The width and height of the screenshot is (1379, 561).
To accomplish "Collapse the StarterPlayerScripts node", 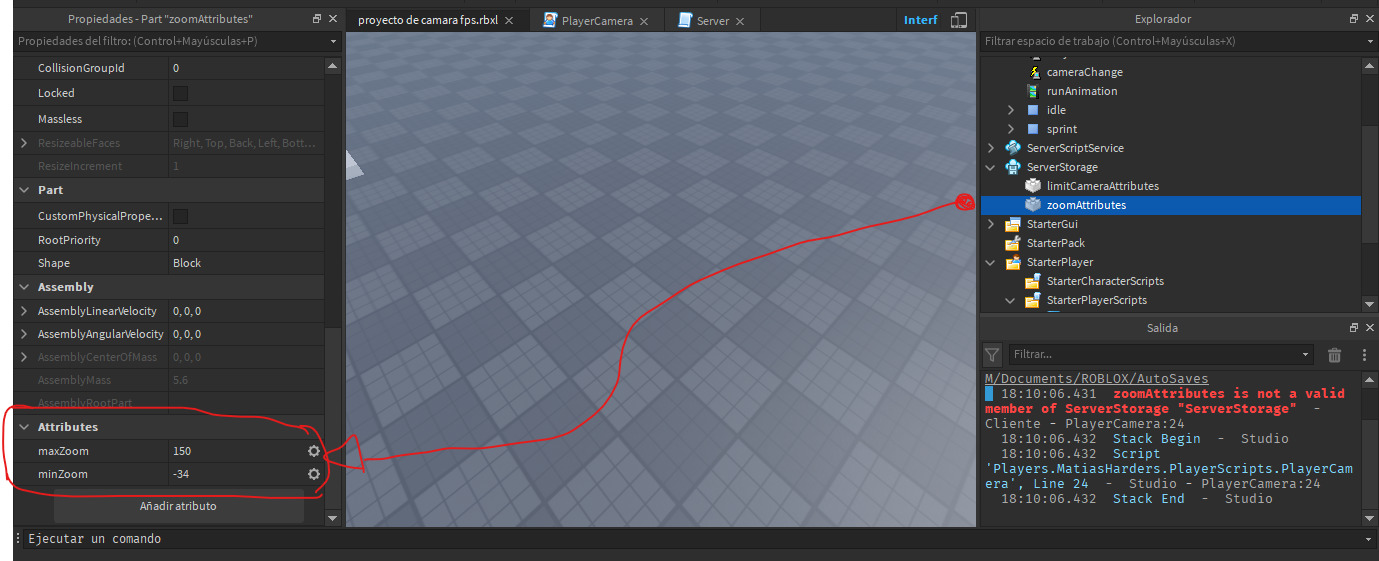I will point(1010,300).
